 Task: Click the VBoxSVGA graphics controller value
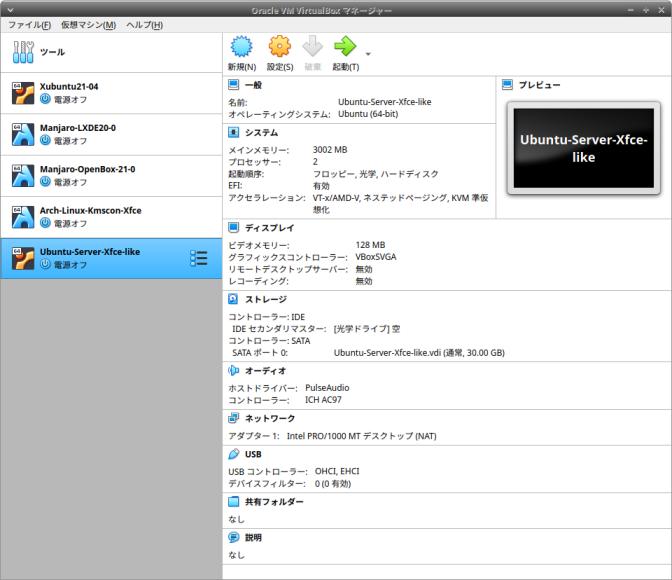tap(375, 257)
